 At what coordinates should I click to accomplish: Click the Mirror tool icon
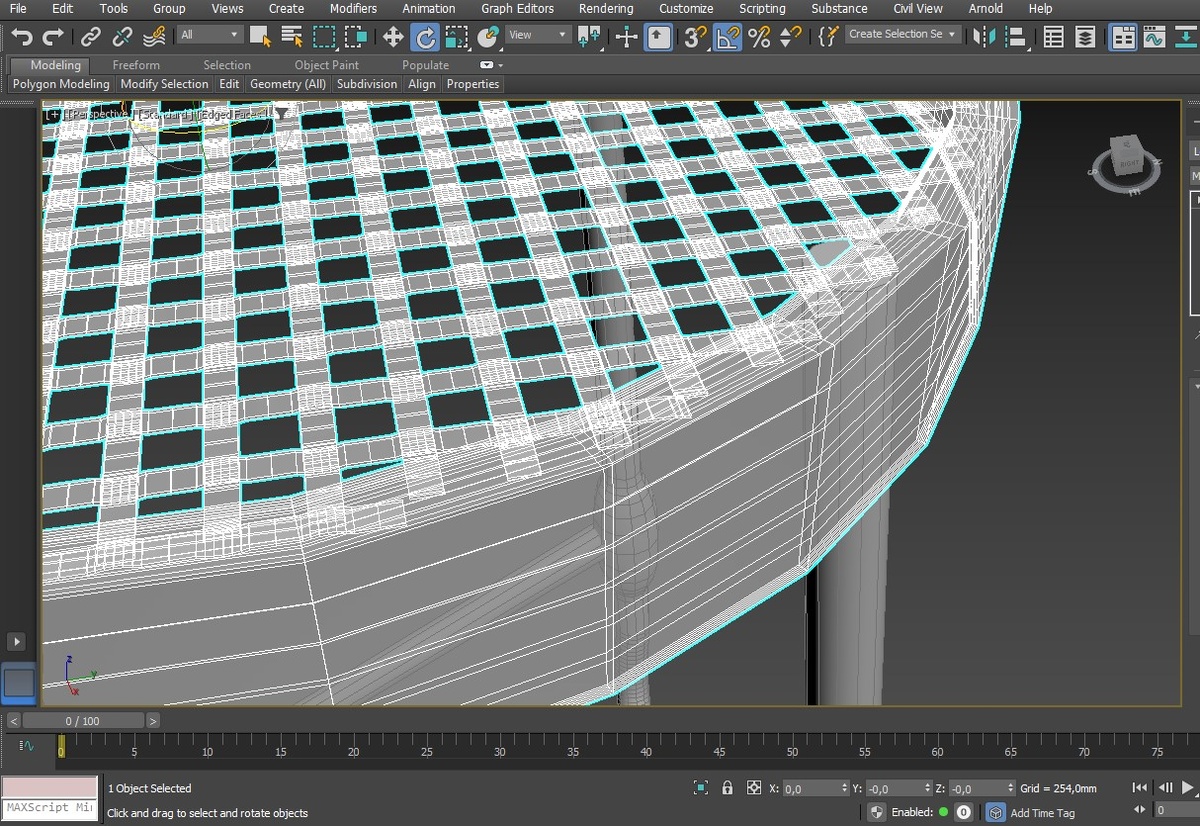(985, 37)
